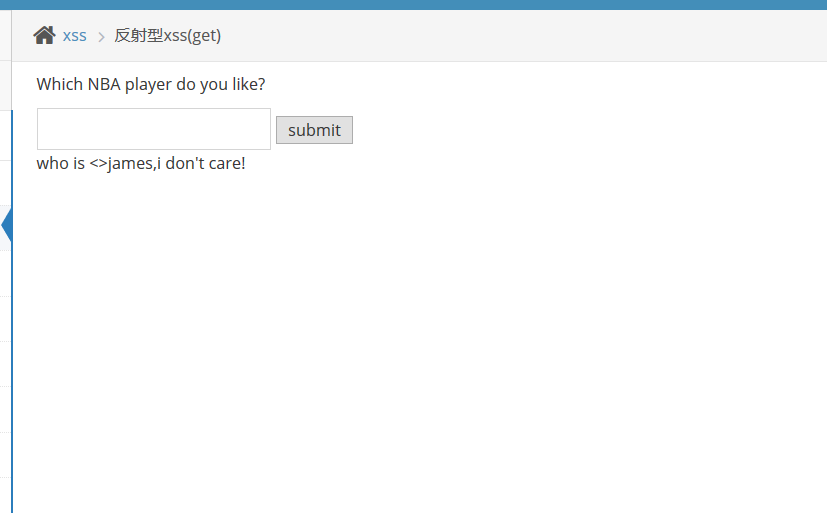Screen dimensions: 827x513
Task: Click the breadcrumb chevron separator
Action: [x=101, y=37]
